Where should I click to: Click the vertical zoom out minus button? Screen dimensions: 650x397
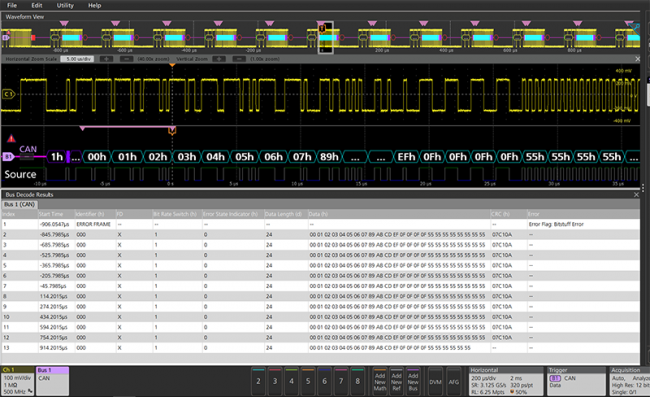(239, 59)
